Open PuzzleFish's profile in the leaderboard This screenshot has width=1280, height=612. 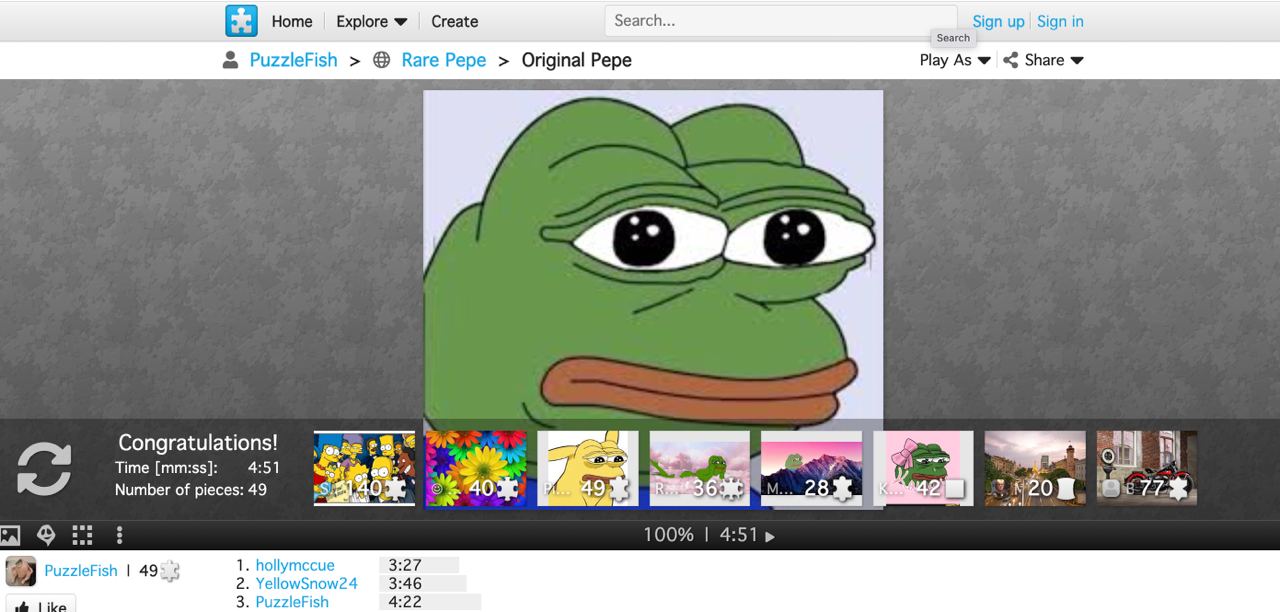[292, 601]
